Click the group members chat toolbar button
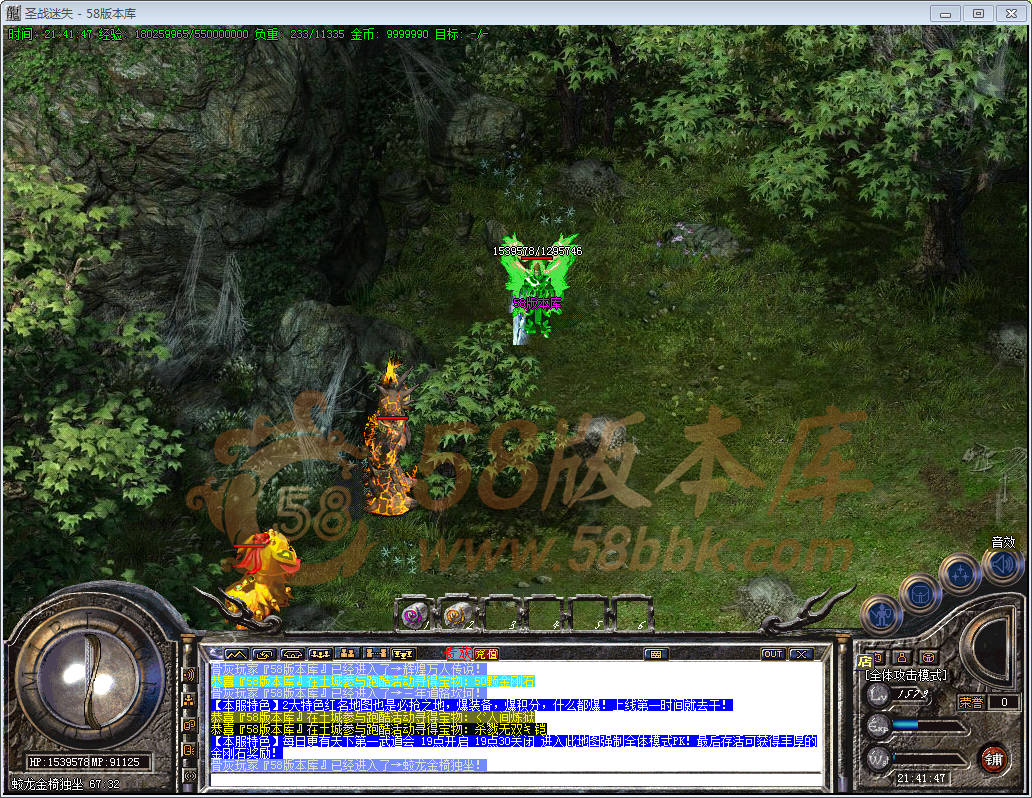Viewport: 1032px width, 798px height. pos(320,654)
